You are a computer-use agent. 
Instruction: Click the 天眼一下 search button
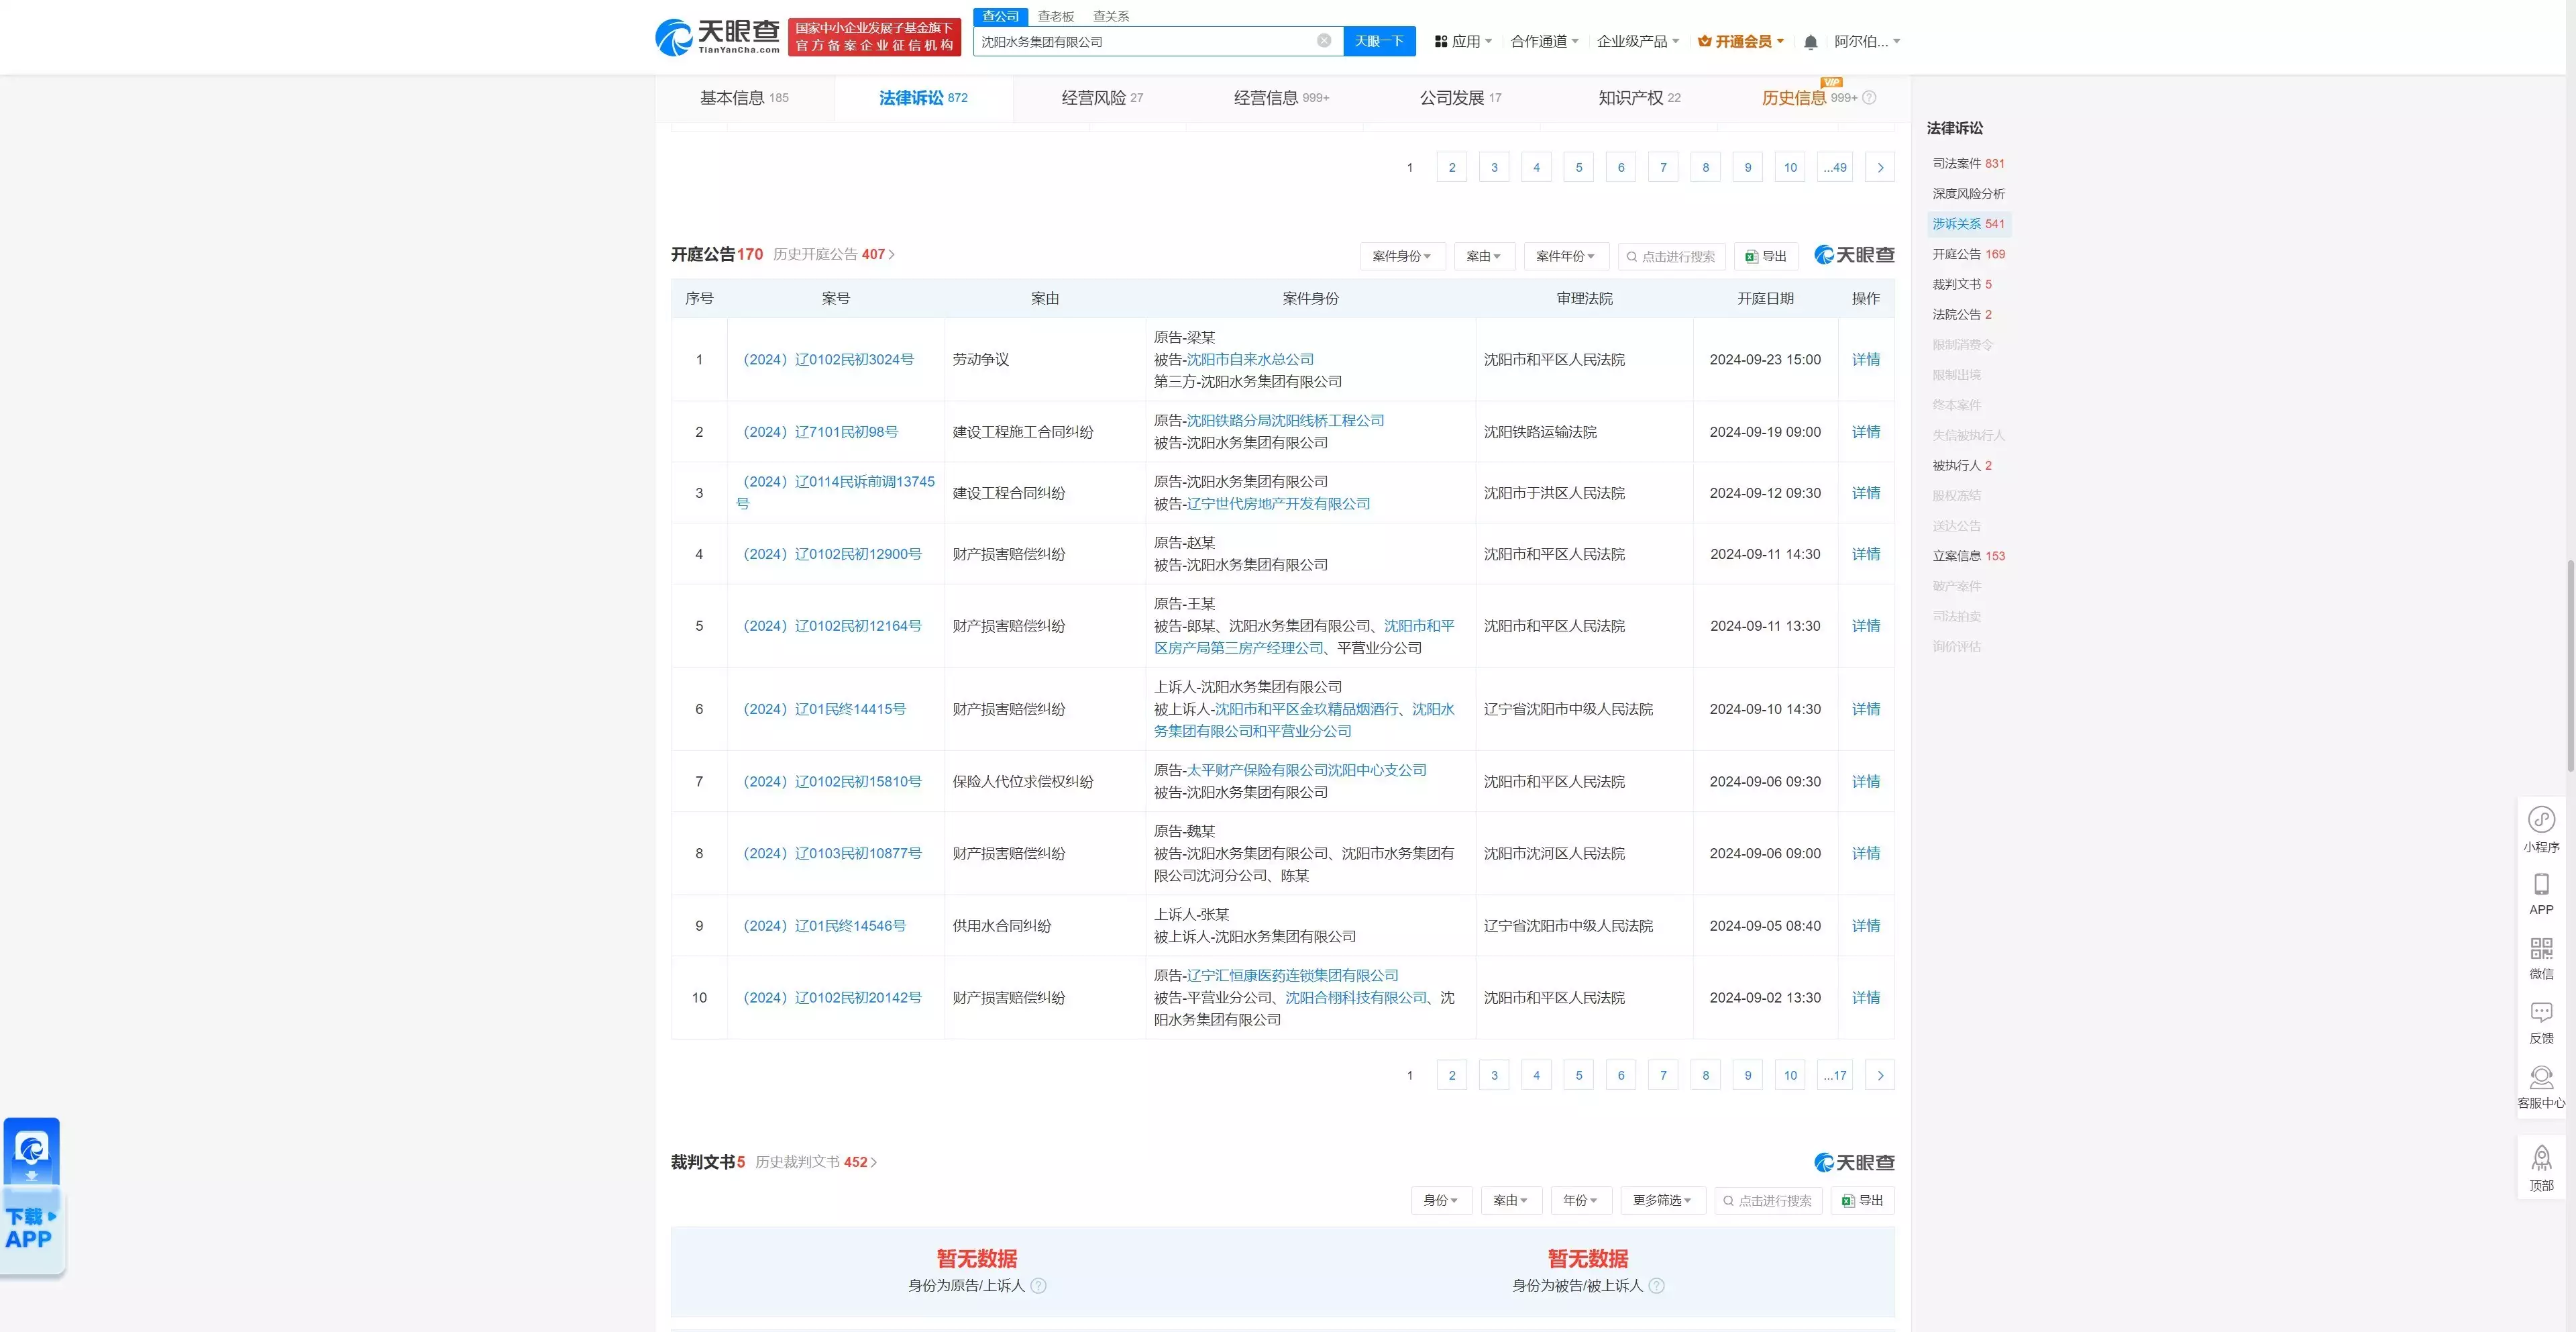[x=1379, y=41]
